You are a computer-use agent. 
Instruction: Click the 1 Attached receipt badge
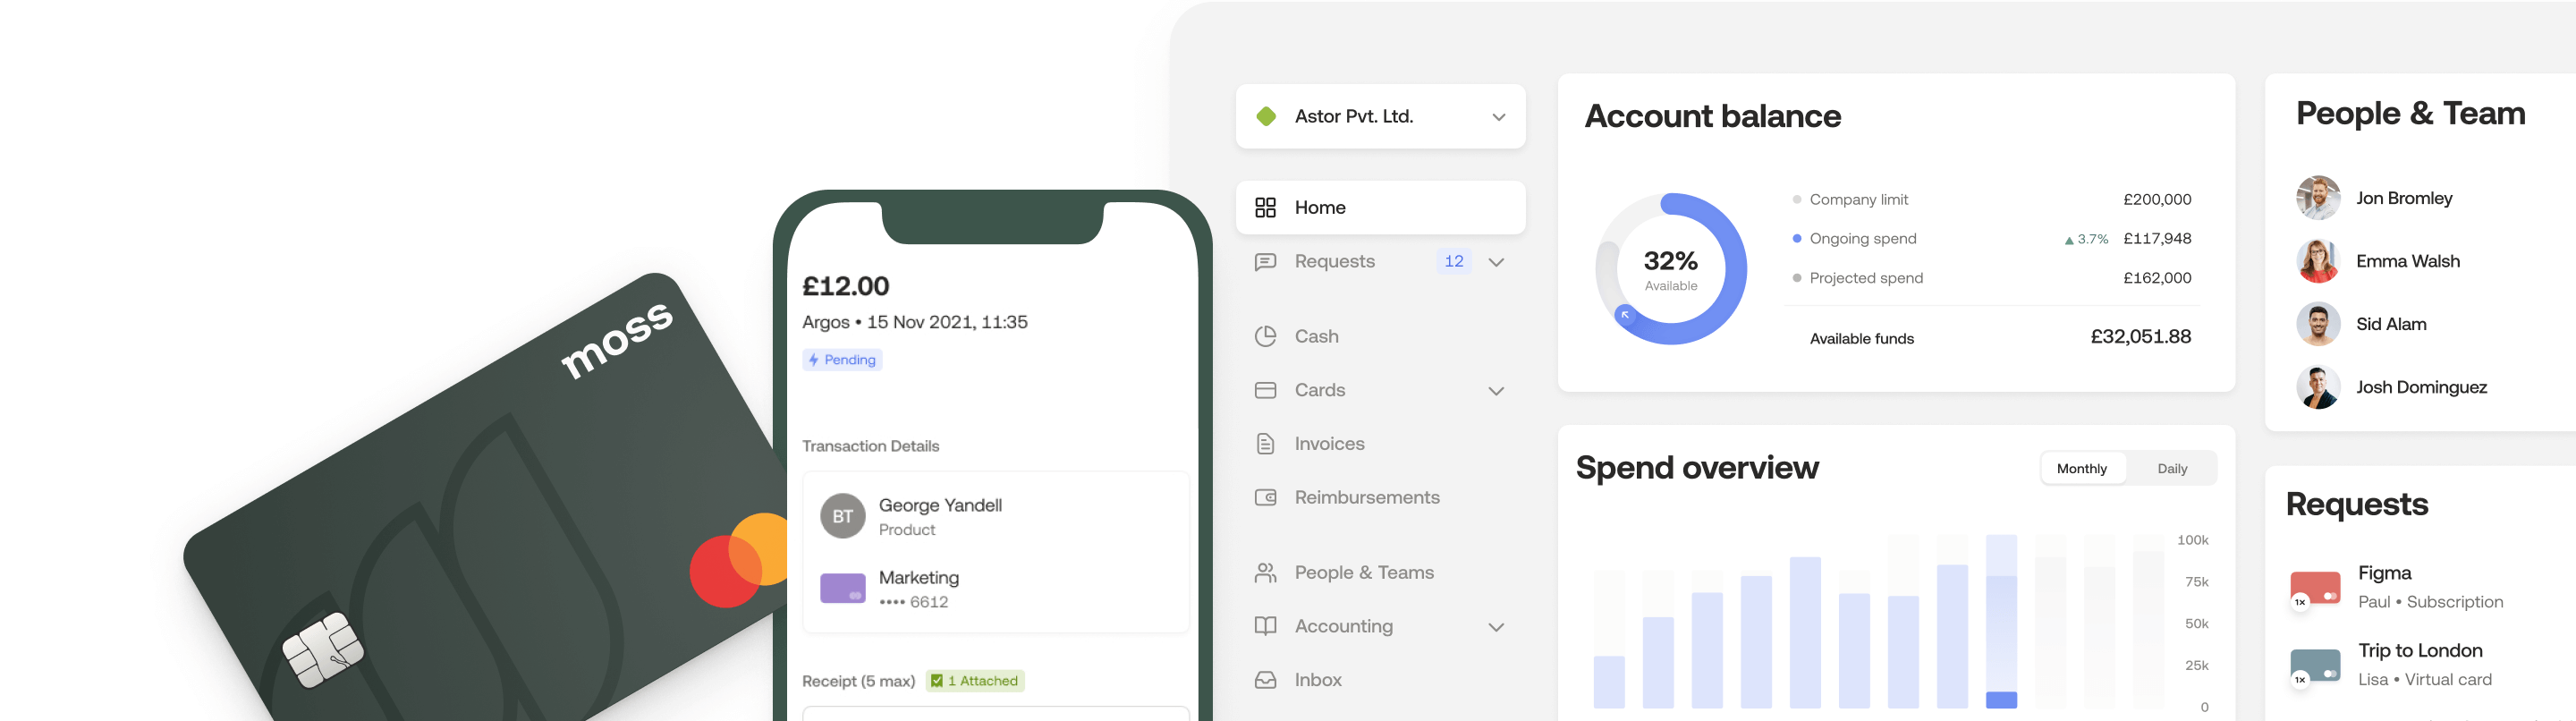pyautogui.click(x=975, y=681)
